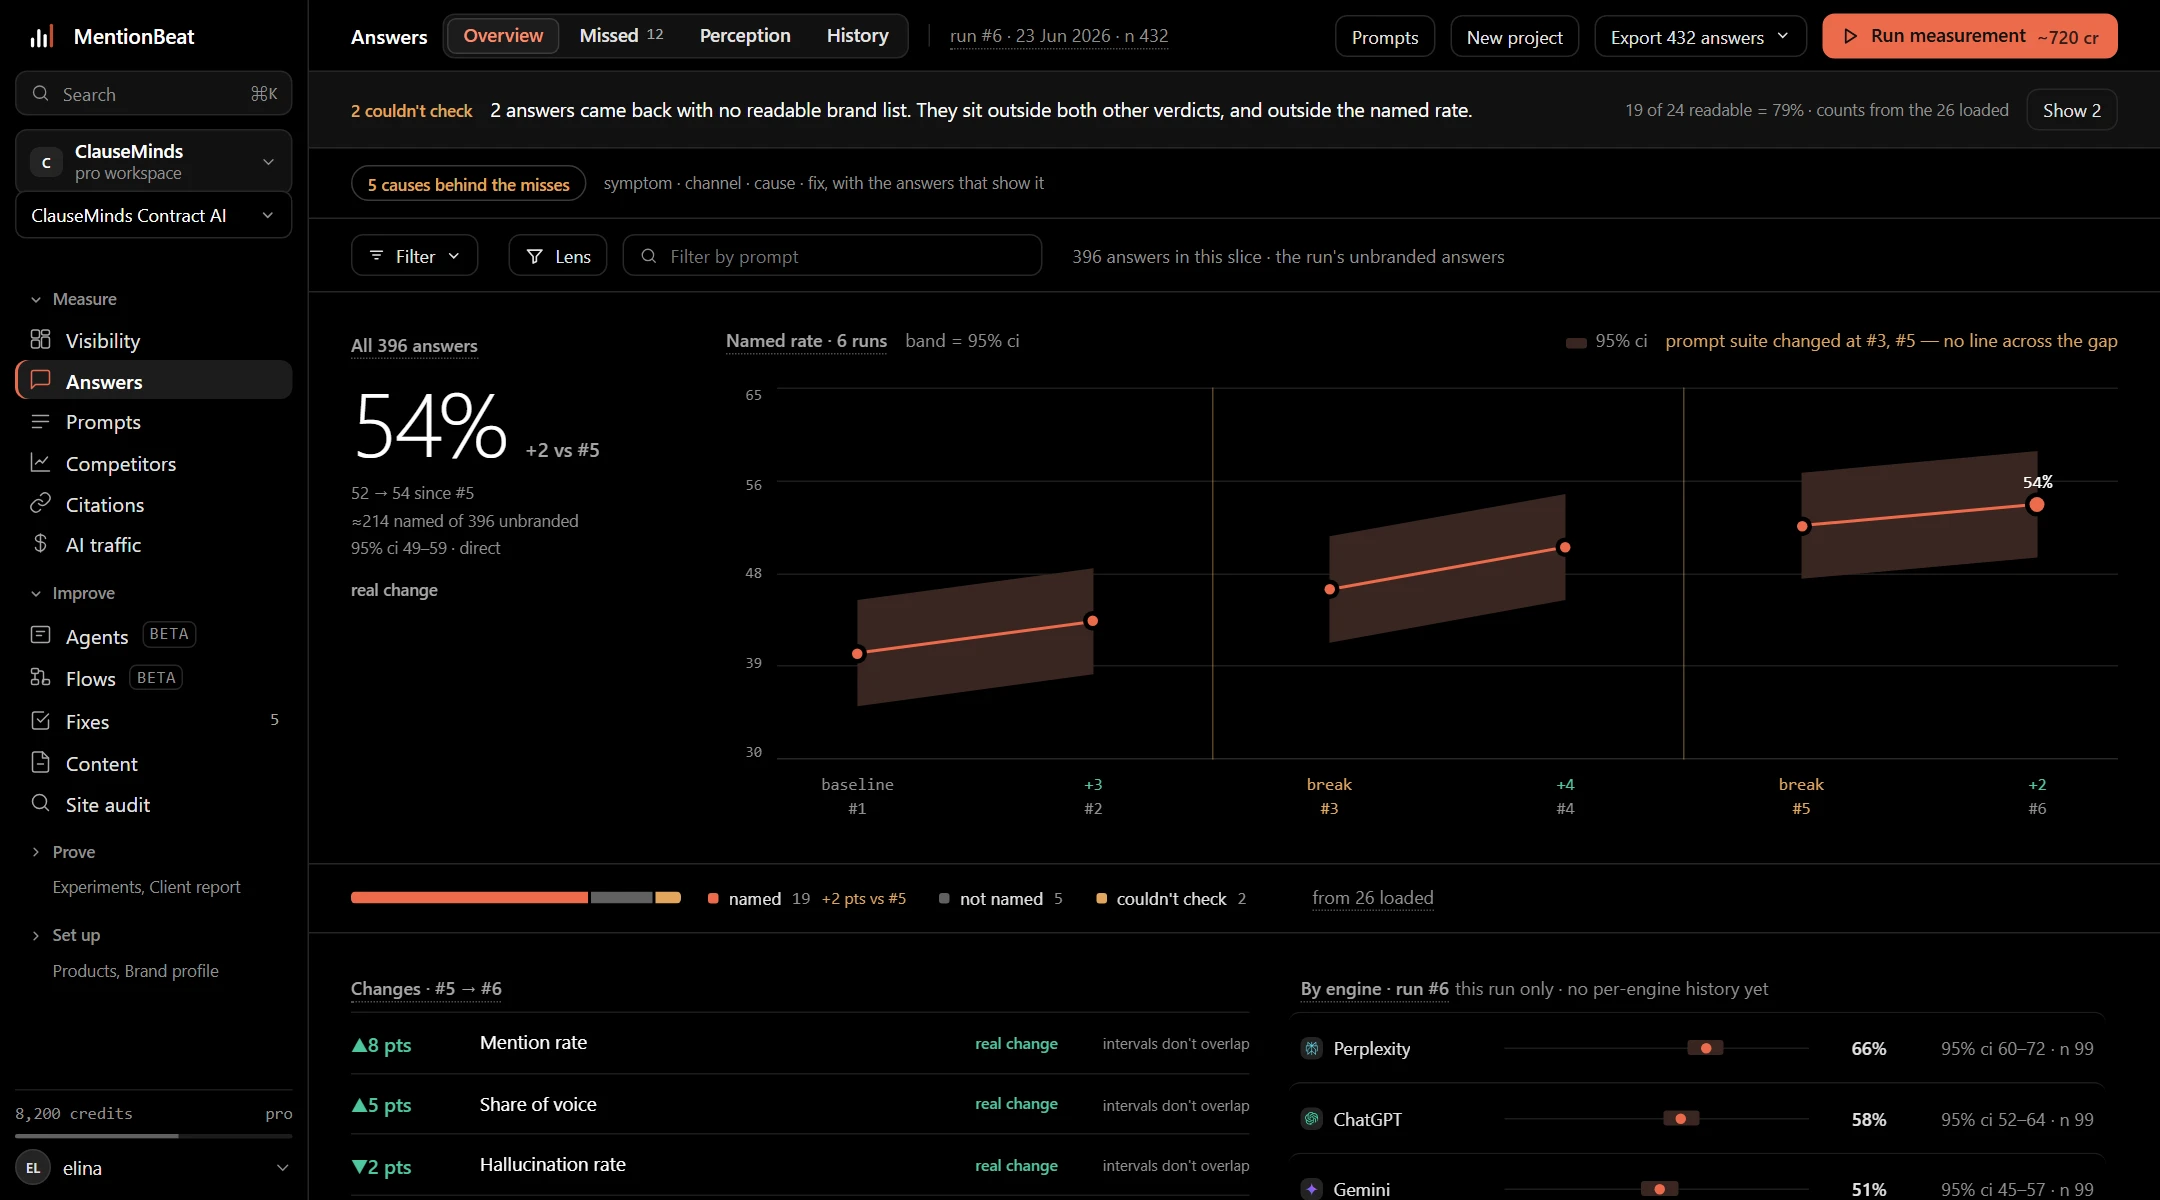Click the Content document icon
The width and height of the screenshot is (2160, 1200).
(x=40, y=763)
